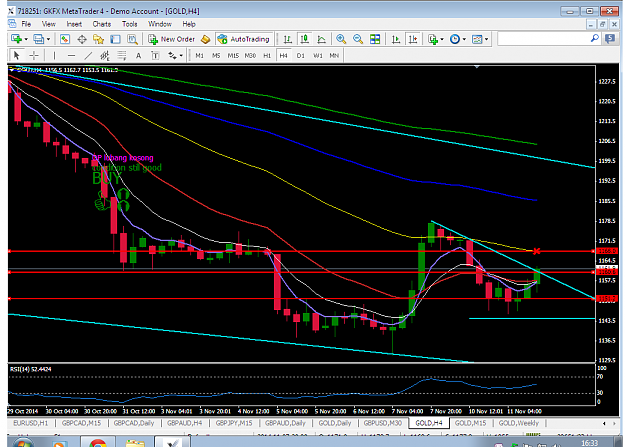Image resolution: width=625 pixels, height=447 pixels.
Task: Switch to the GOLD,Daily chart tab
Action: pyautogui.click(x=335, y=423)
